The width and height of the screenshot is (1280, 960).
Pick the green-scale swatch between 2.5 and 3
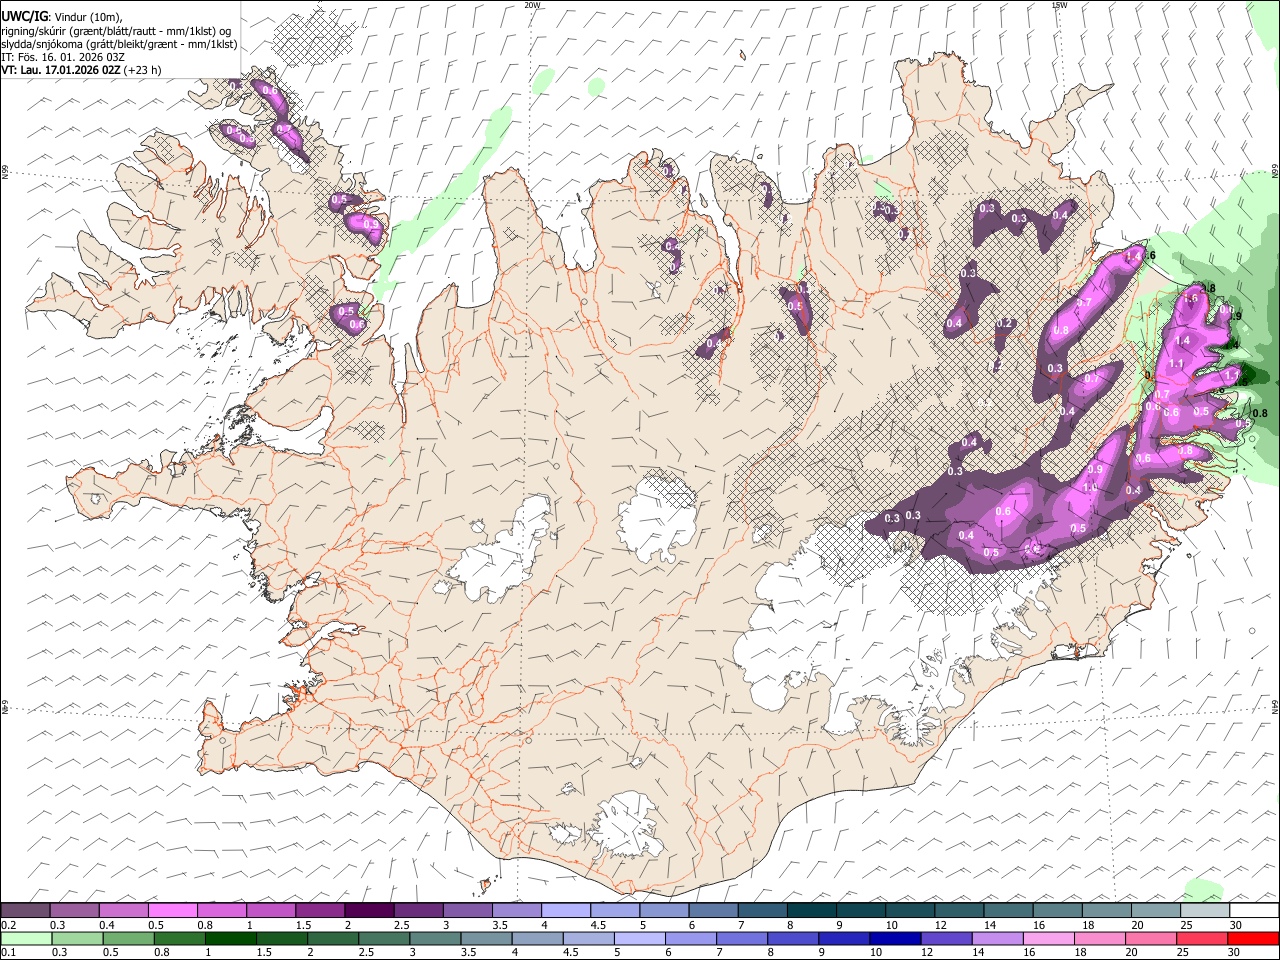click(383, 938)
